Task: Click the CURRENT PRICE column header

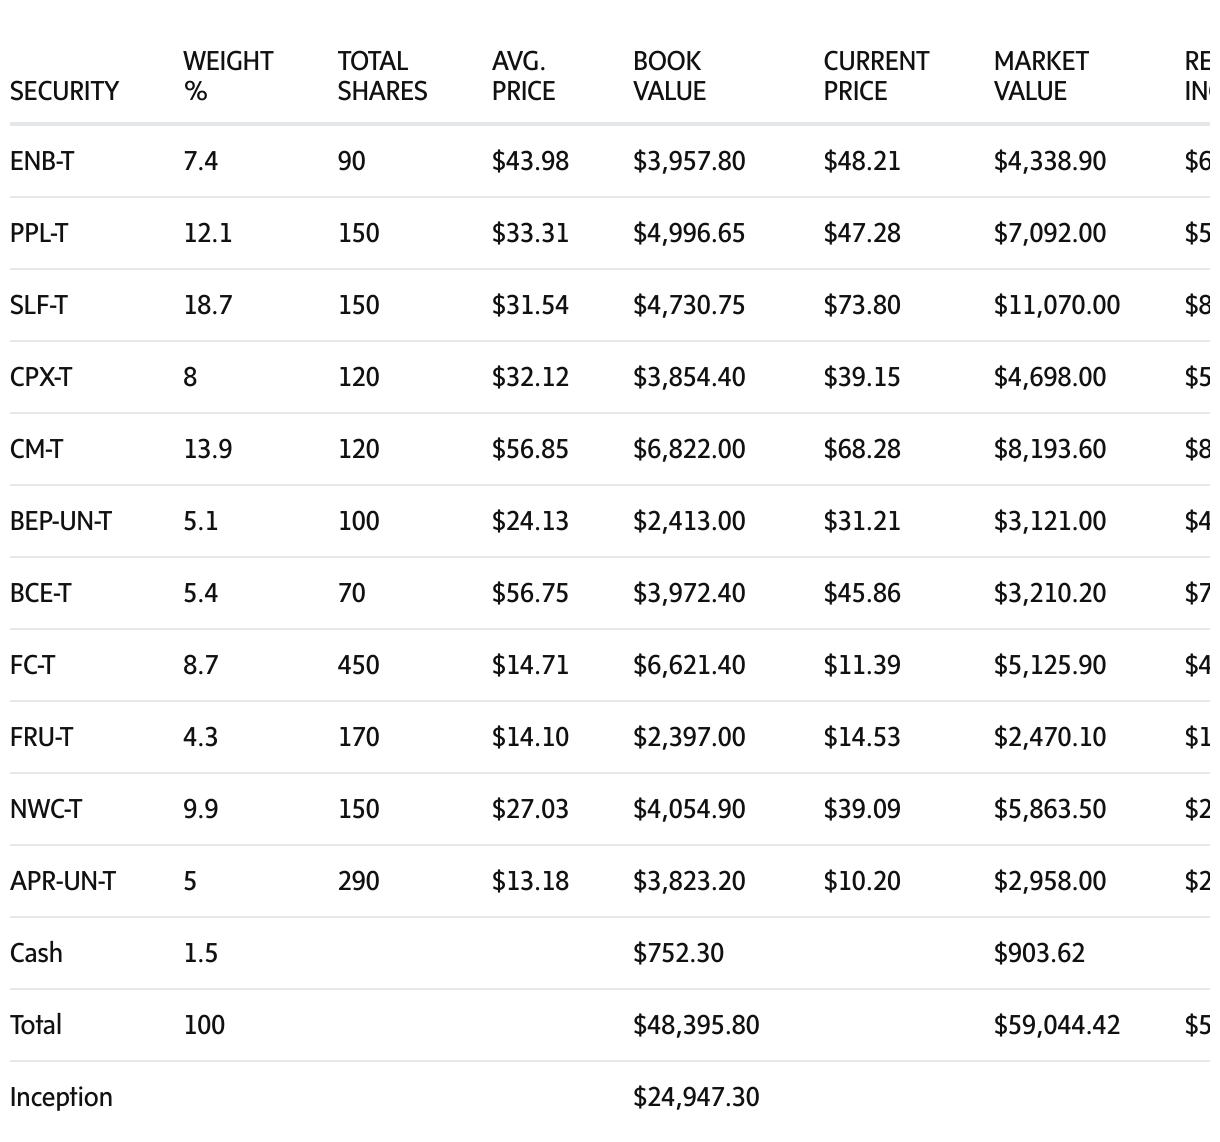Action: coord(876,76)
